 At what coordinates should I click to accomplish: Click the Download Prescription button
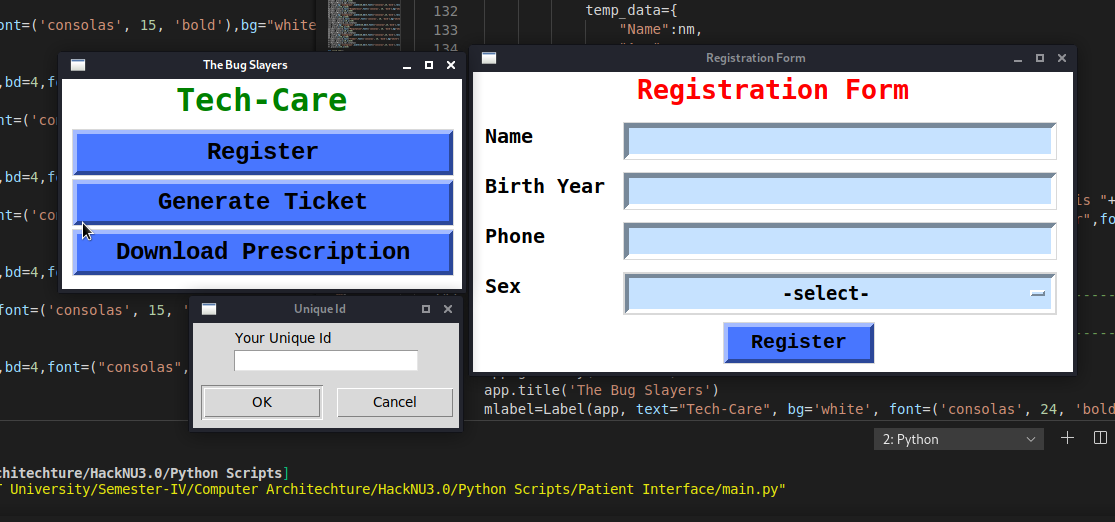(x=262, y=252)
